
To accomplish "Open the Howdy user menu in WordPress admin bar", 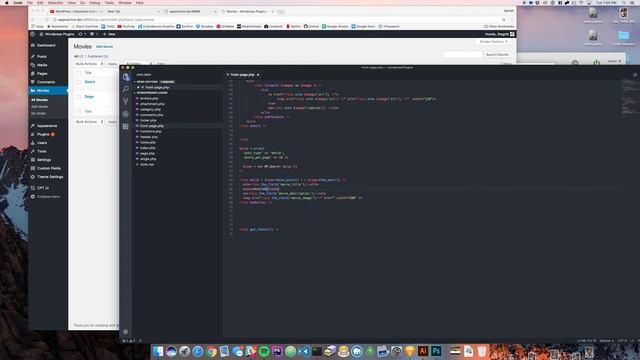I will click(x=499, y=34).
